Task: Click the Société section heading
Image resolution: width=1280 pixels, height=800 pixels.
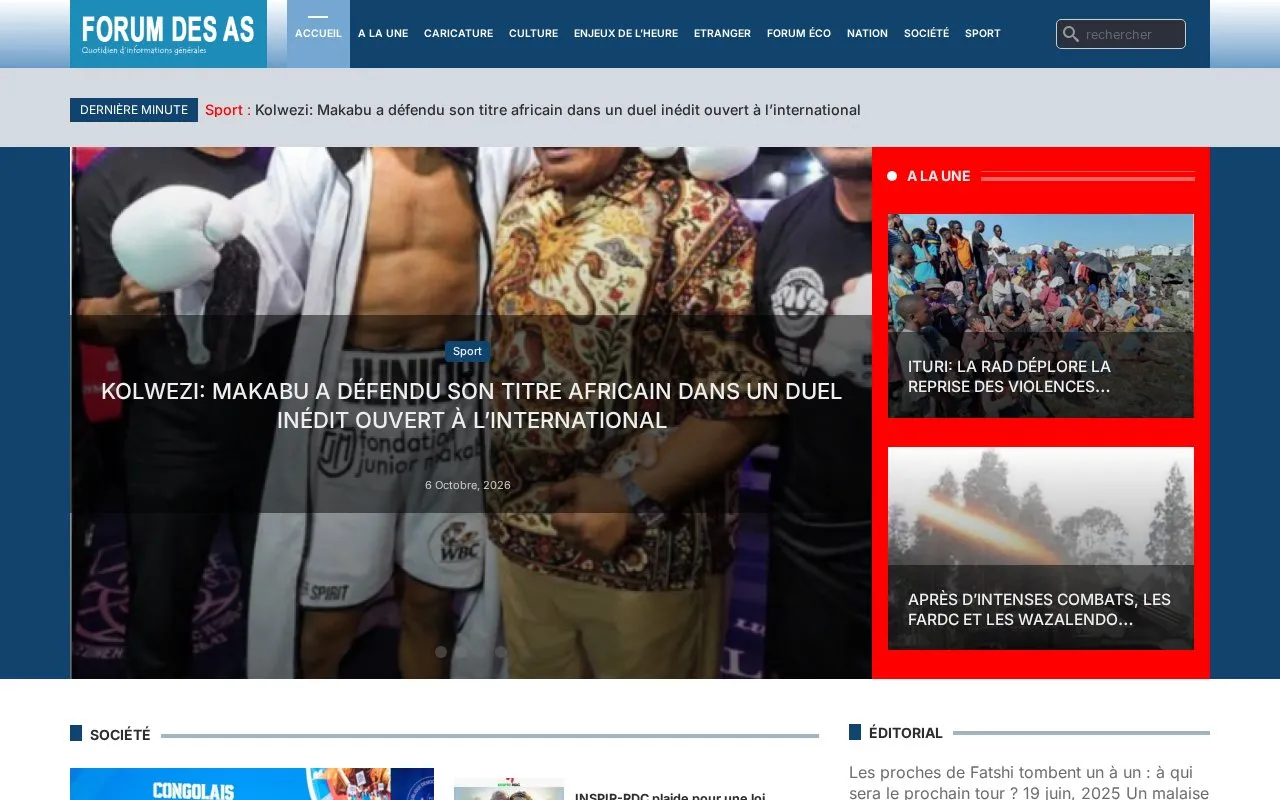Action: pos(120,735)
